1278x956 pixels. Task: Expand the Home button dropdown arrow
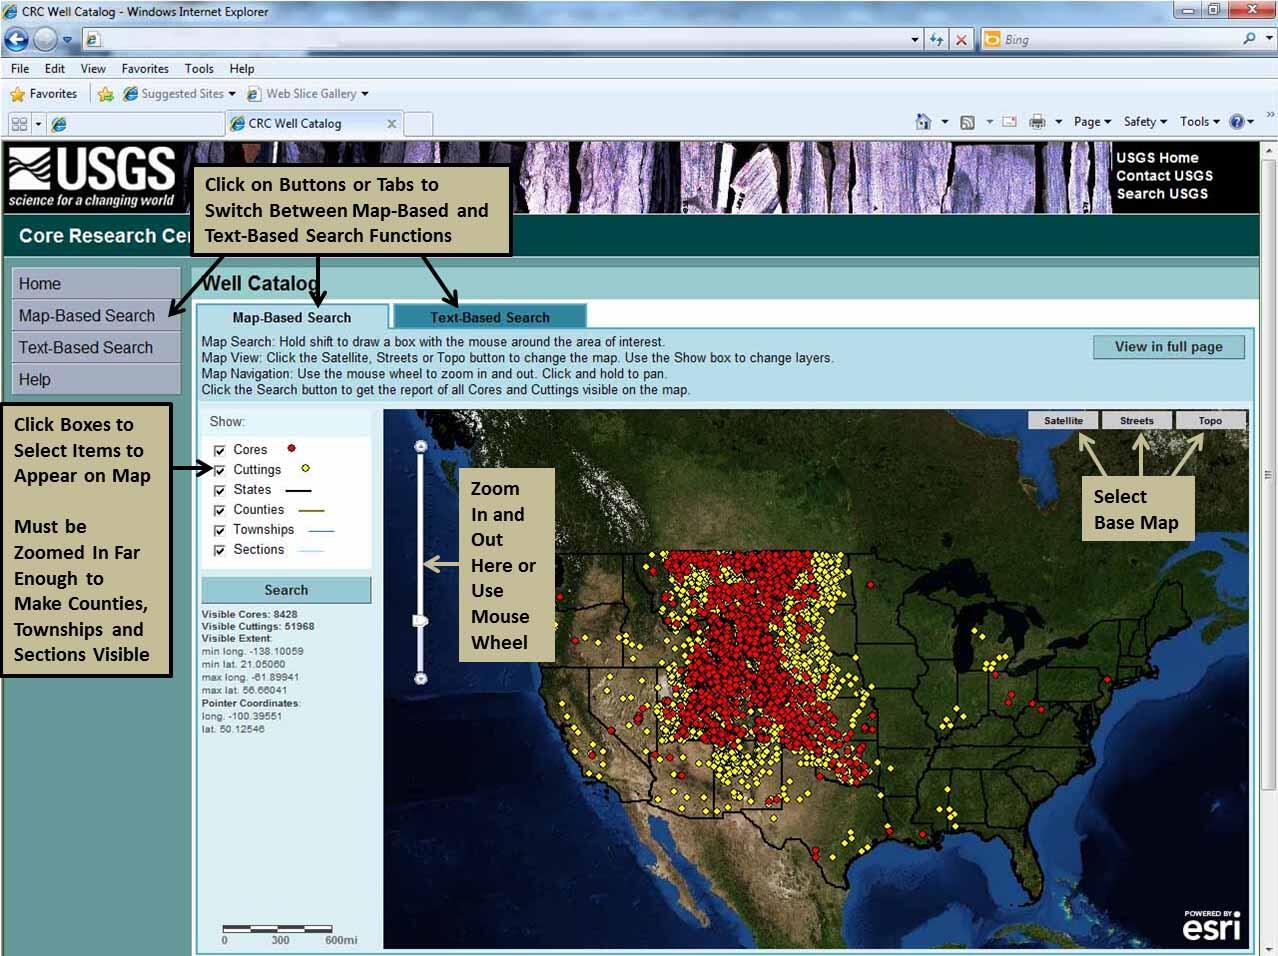(945, 122)
